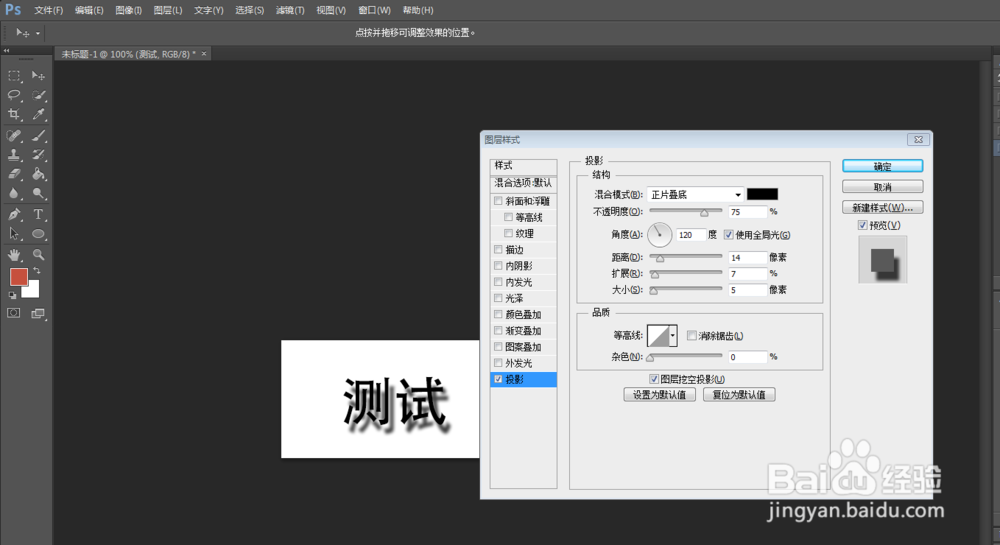Select the History Brush tool
The image size is (1000, 545).
(x=38, y=155)
